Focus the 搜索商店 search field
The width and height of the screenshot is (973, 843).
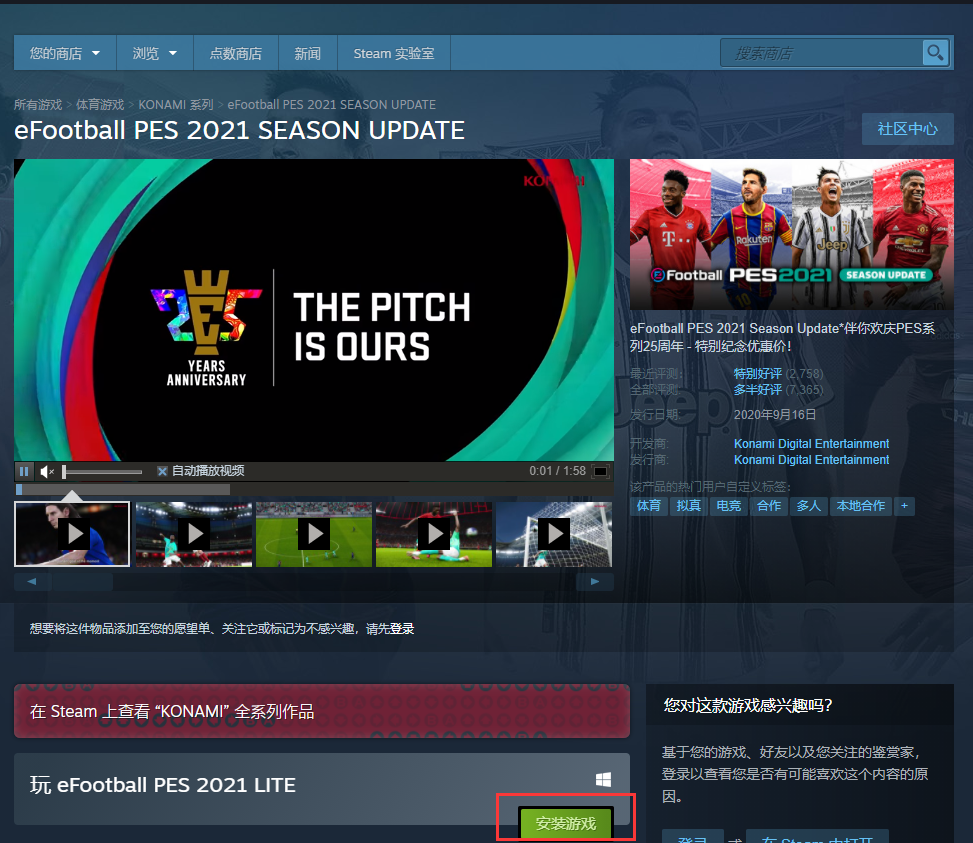[x=822, y=53]
